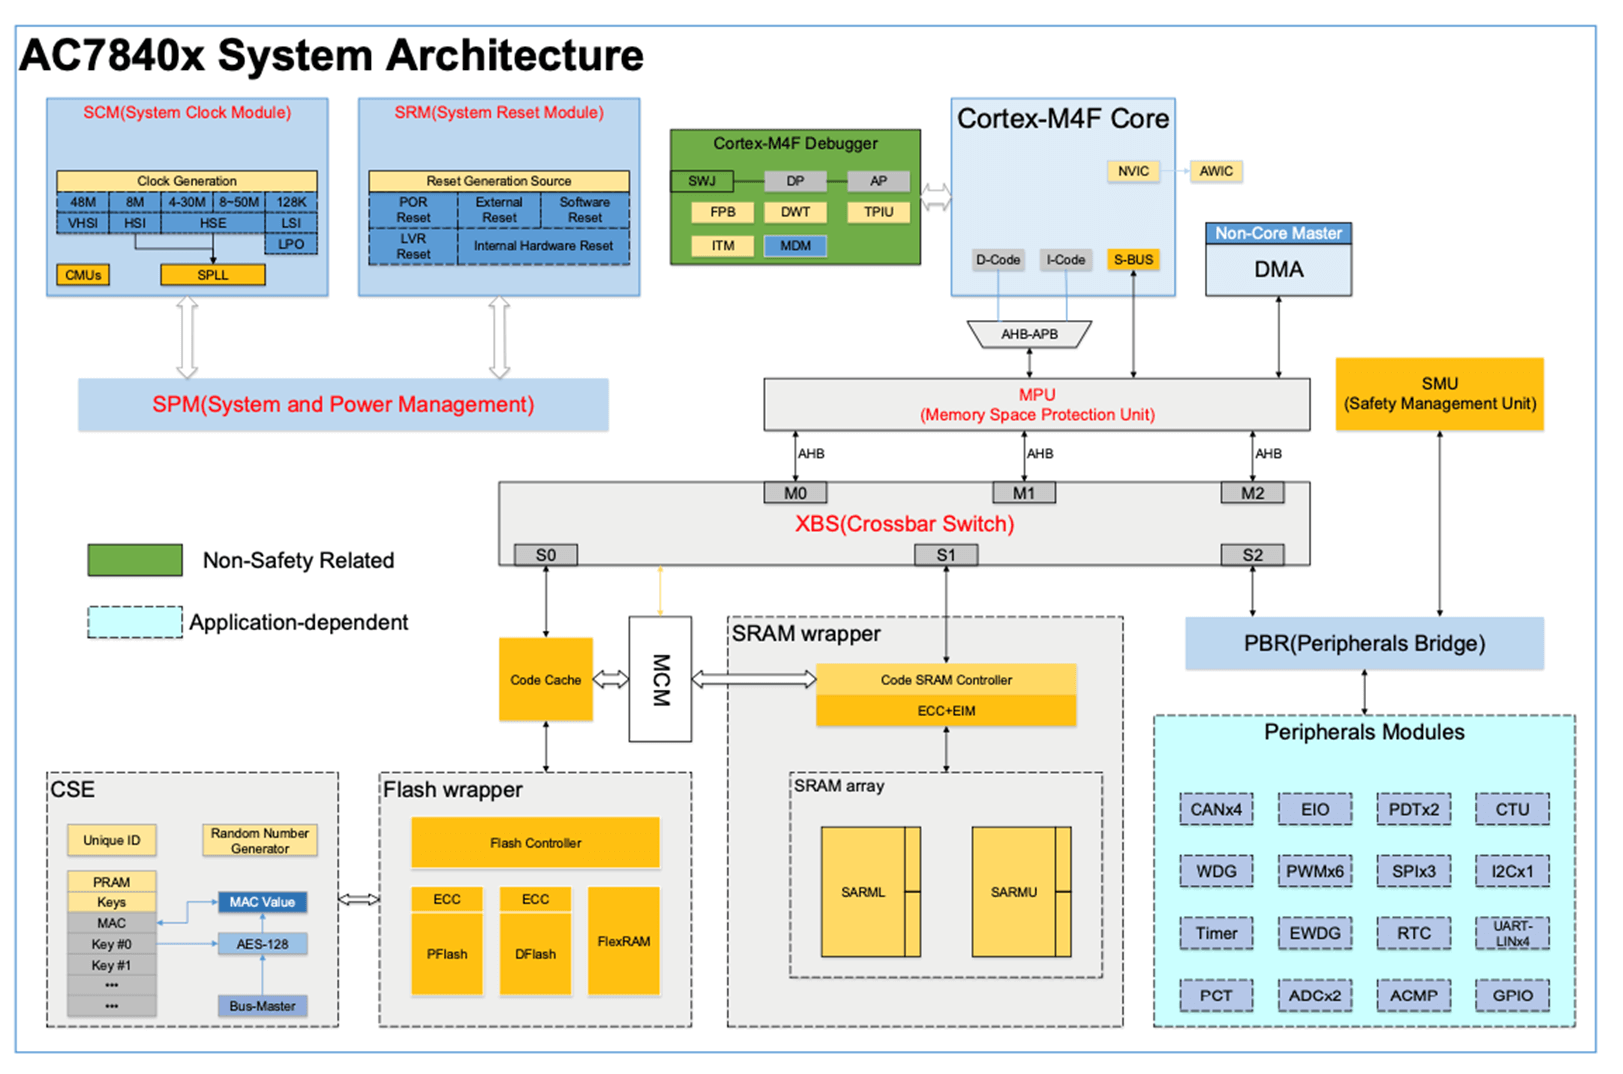Click the green Non-Safety Related legend swatch
Screen dimensions: 1623x1074
135,560
